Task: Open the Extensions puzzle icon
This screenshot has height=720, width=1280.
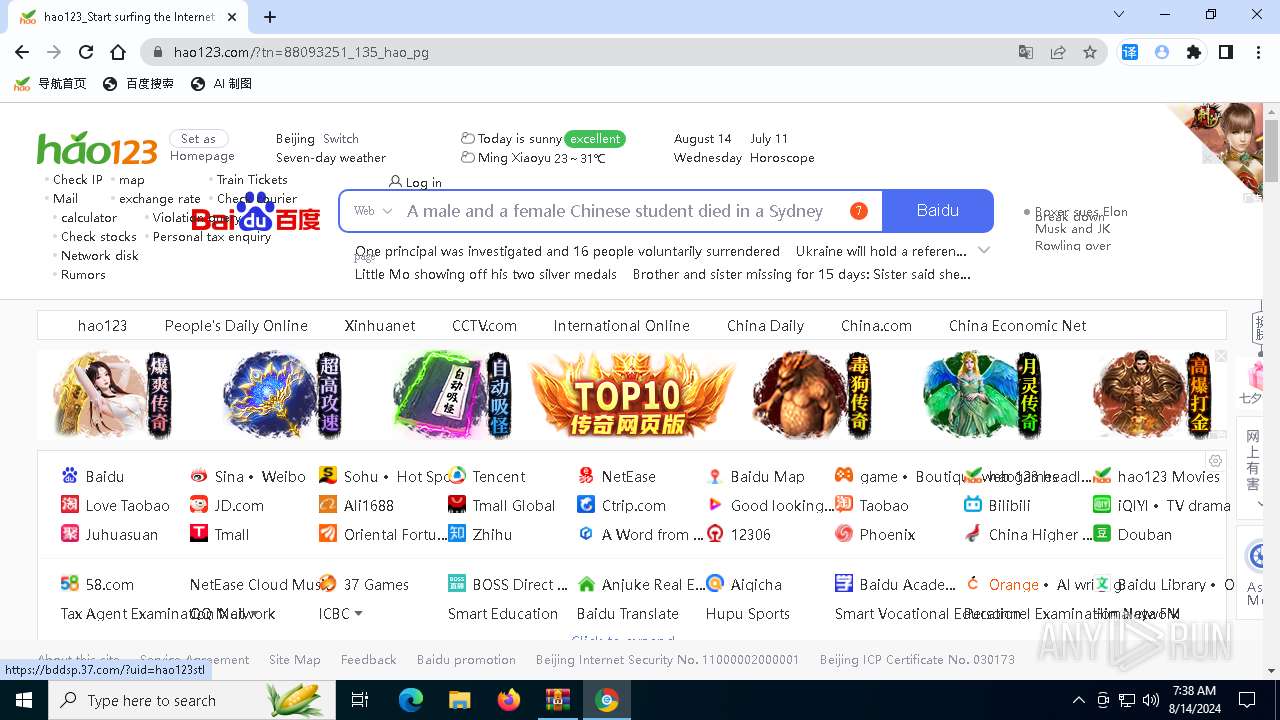Action: click(x=1194, y=52)
